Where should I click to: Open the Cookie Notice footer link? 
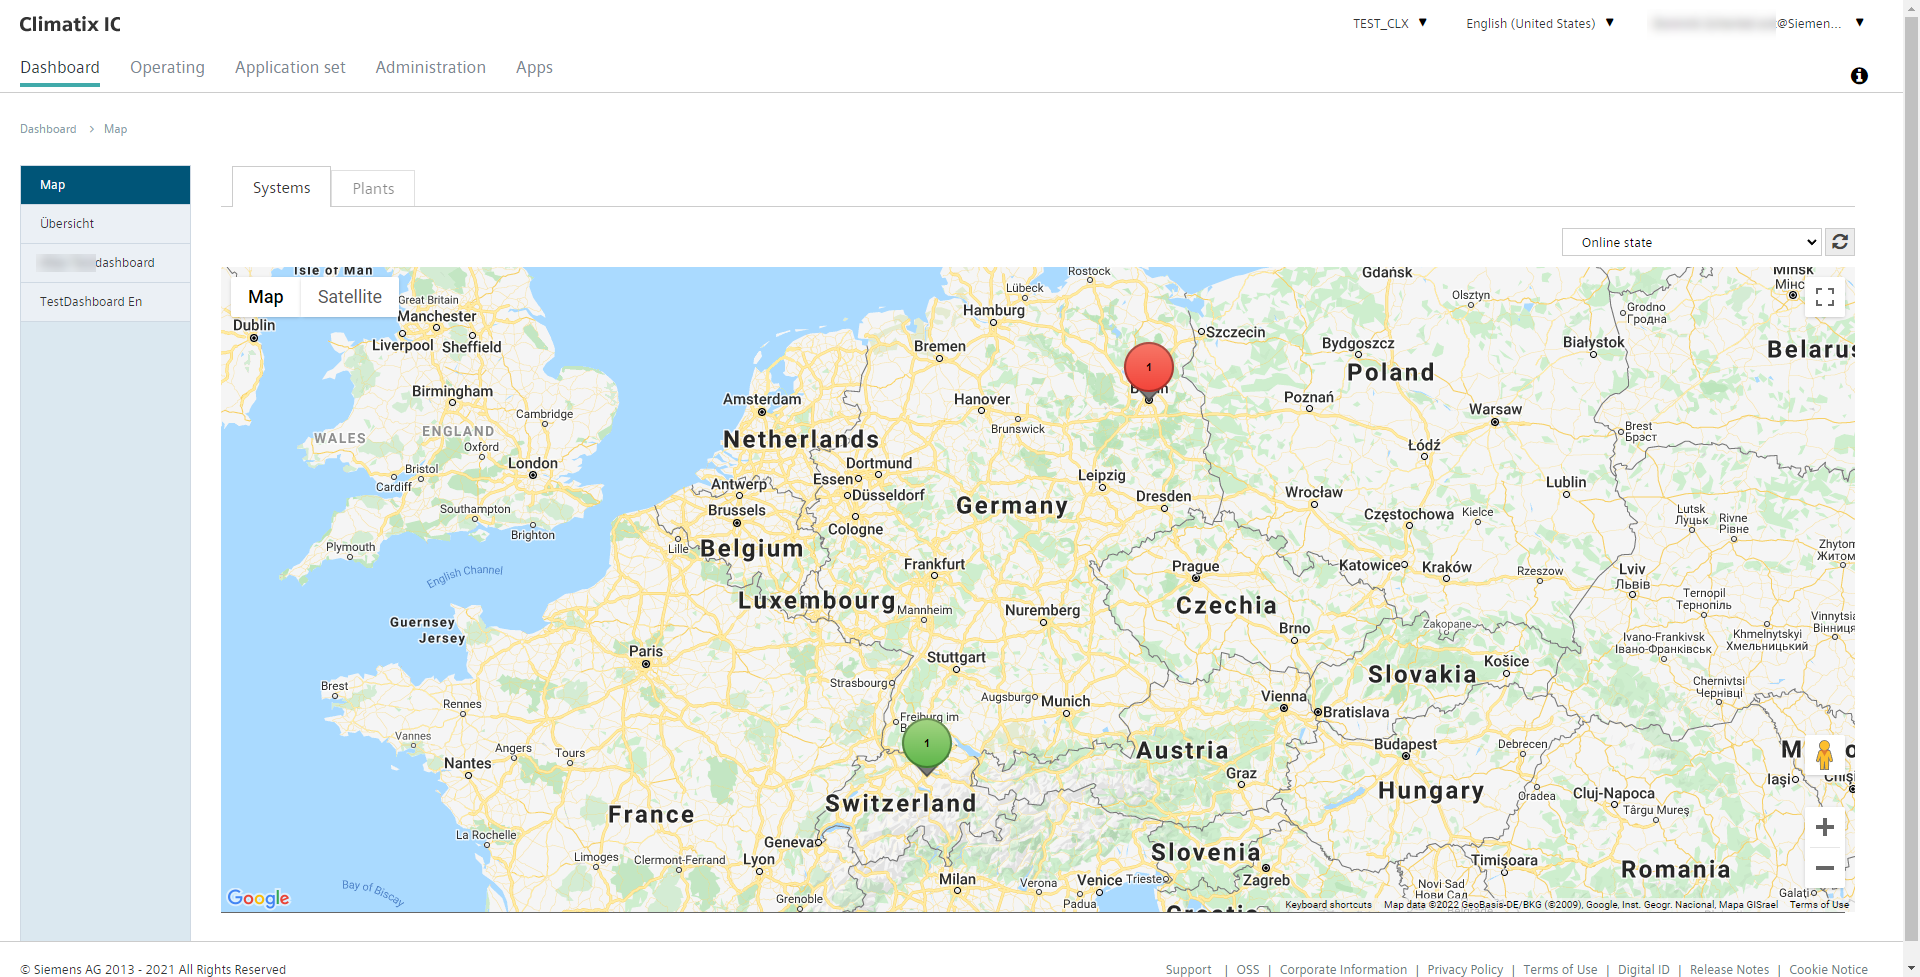1828,969
